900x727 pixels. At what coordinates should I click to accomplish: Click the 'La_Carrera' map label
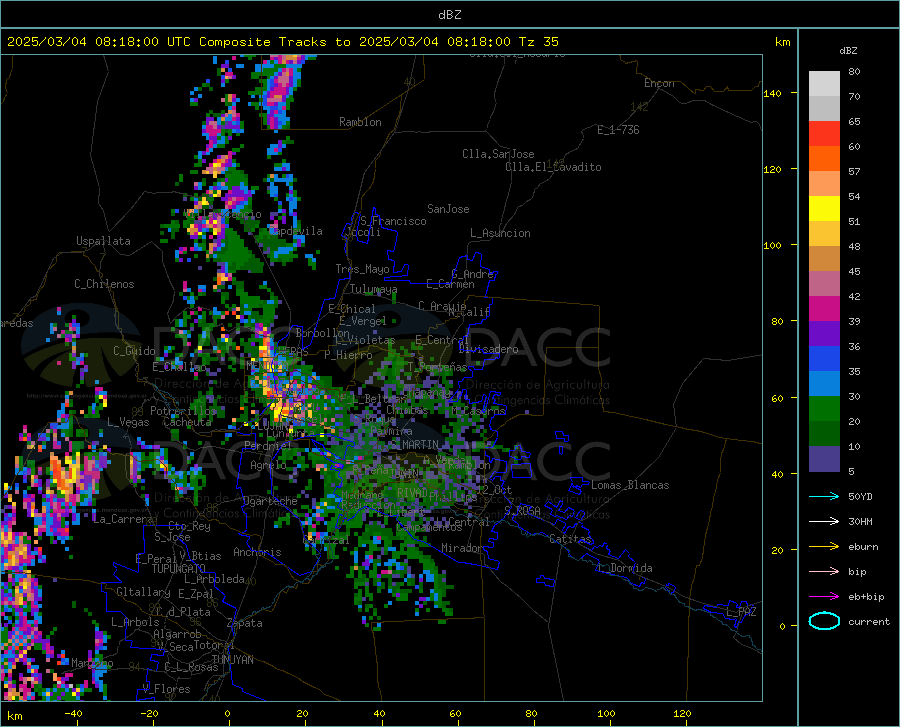pos(123,519)
